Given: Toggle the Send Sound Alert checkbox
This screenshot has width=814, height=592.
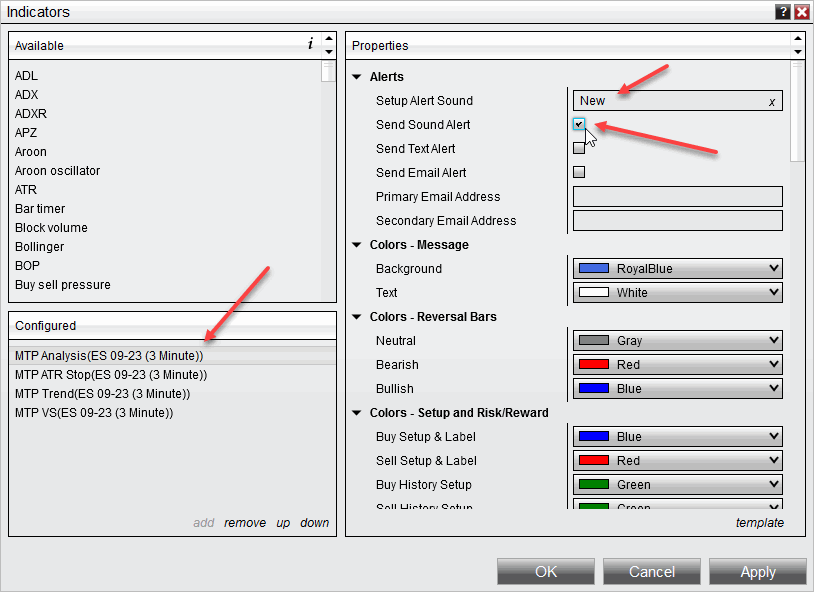Looking at the screenshot, I should [x=579, y=124].
